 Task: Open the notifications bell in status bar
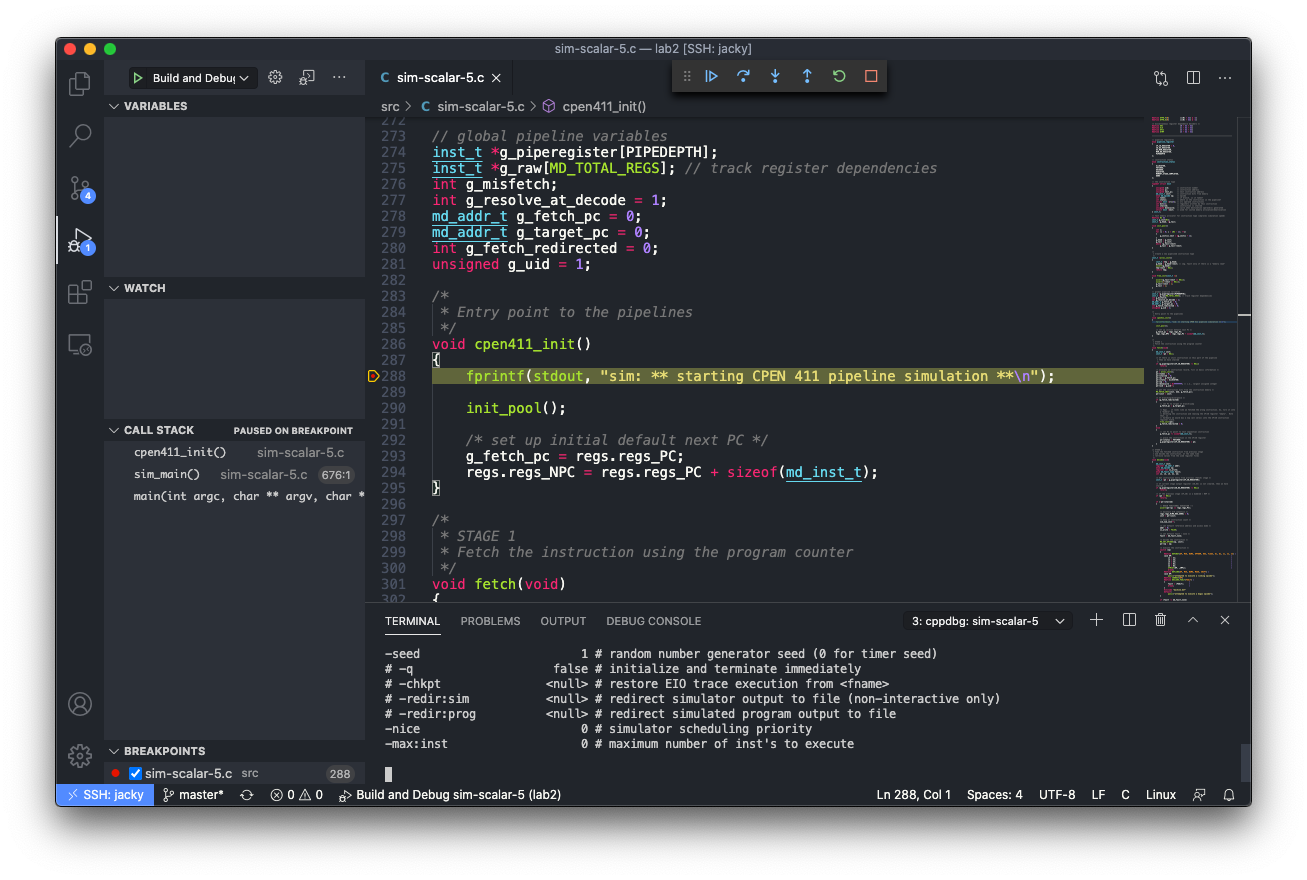[1230, 795]
